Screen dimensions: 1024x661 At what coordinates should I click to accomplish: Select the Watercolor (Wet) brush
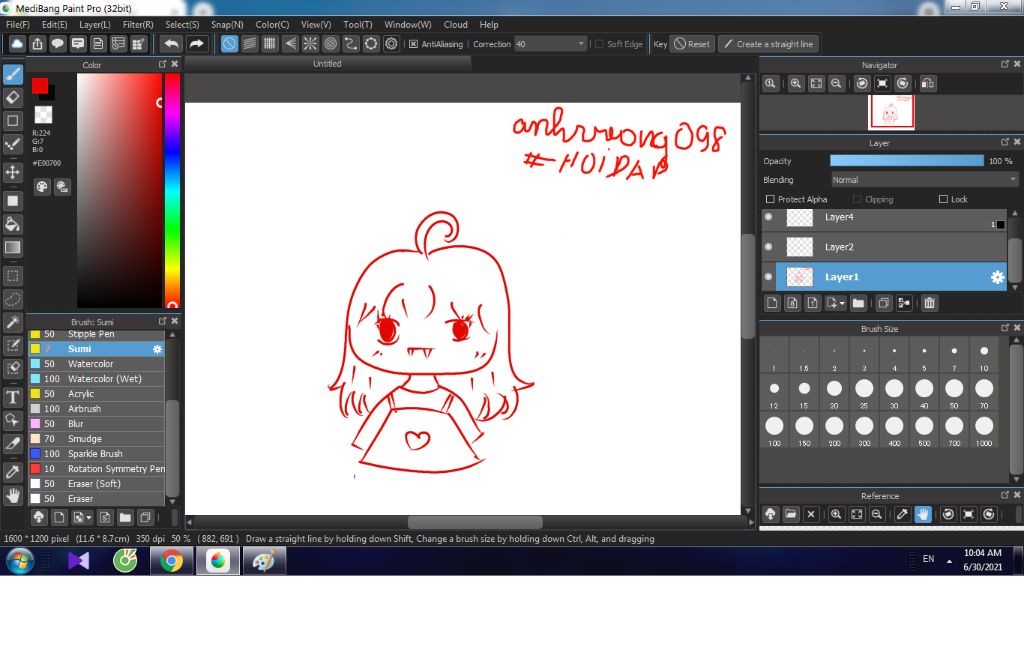(97, 379)
